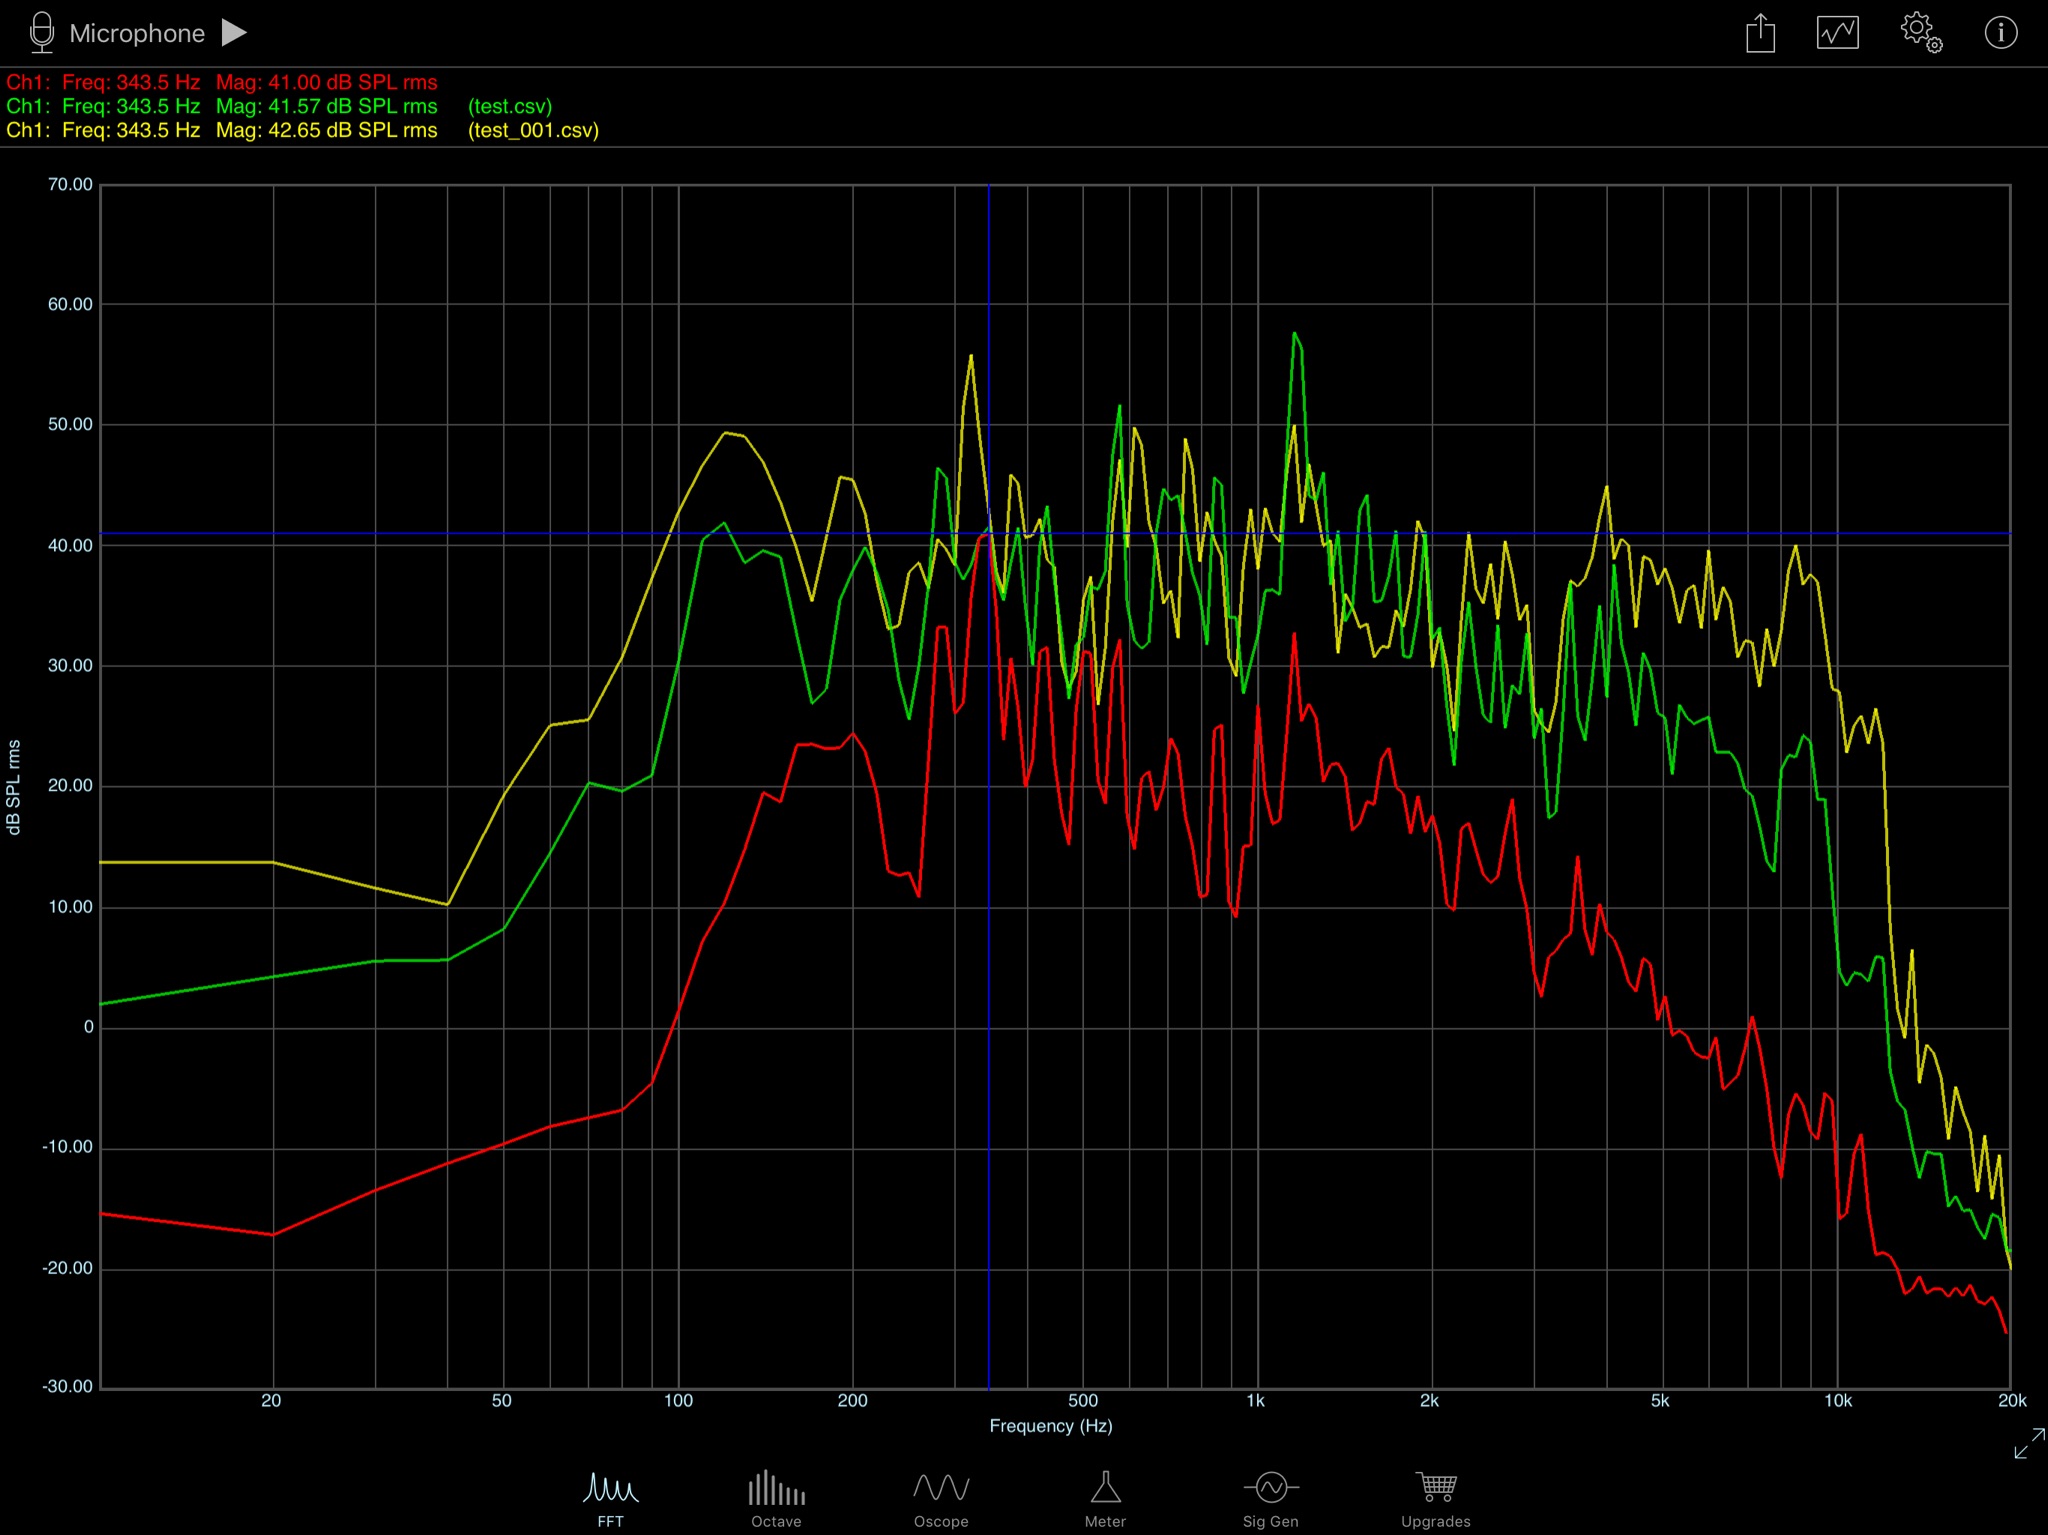Screen dimensions: 2048x1535
Task: Switch to the Octave analyzer tab
Action: pos(776,1499)
